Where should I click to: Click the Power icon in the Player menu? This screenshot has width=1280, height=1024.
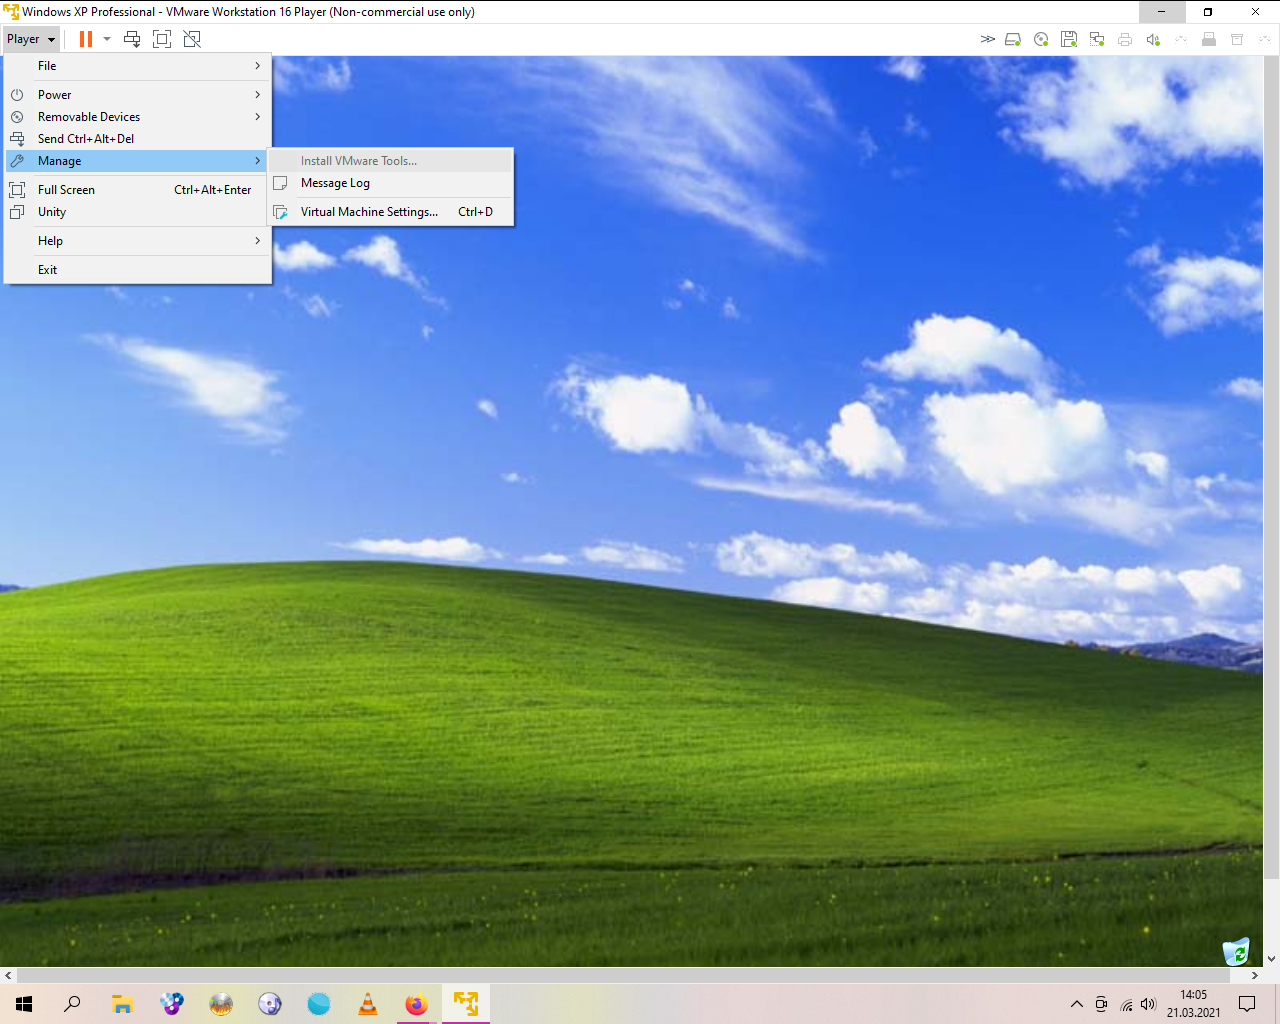(17, 95)
